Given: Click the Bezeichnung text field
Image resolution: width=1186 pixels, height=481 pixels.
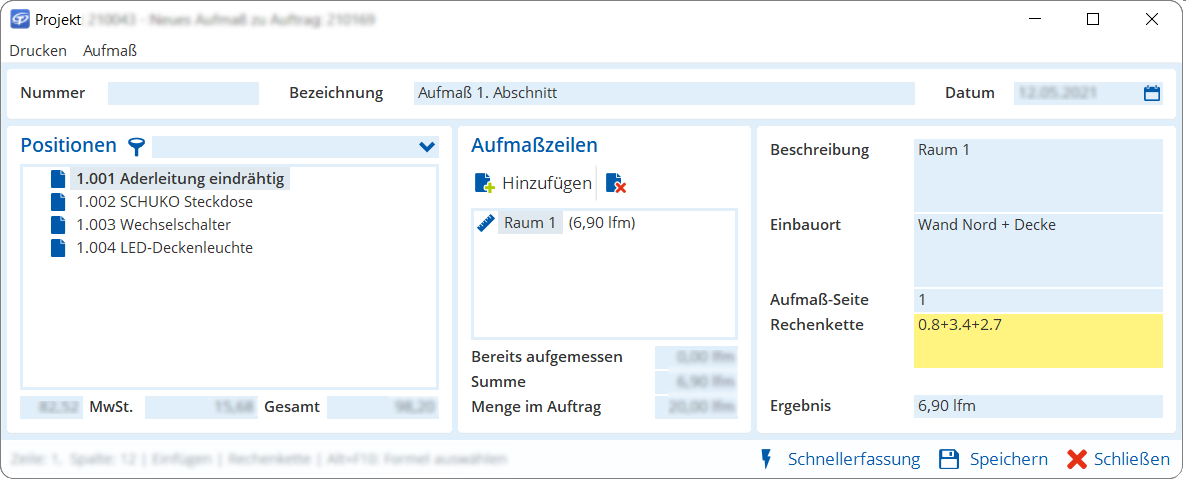Looking at the screenshot, I should [664, 93].
